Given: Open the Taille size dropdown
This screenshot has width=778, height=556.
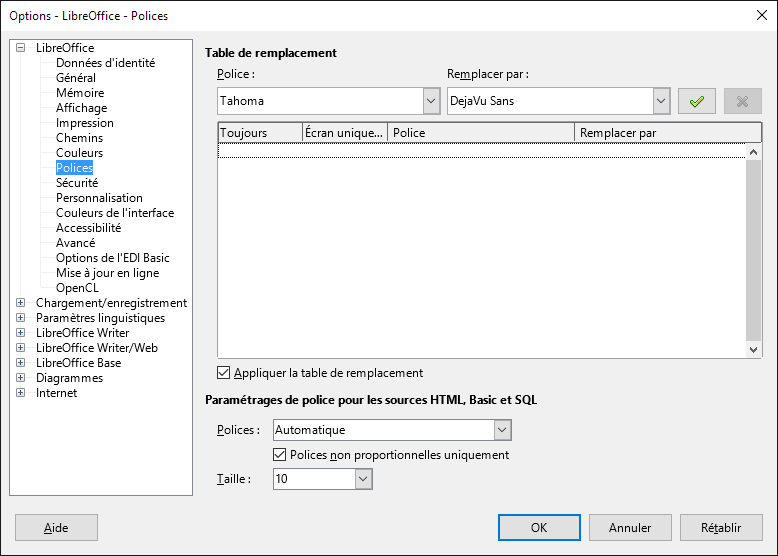Looking at the screenshot, I should click(363, 479).
